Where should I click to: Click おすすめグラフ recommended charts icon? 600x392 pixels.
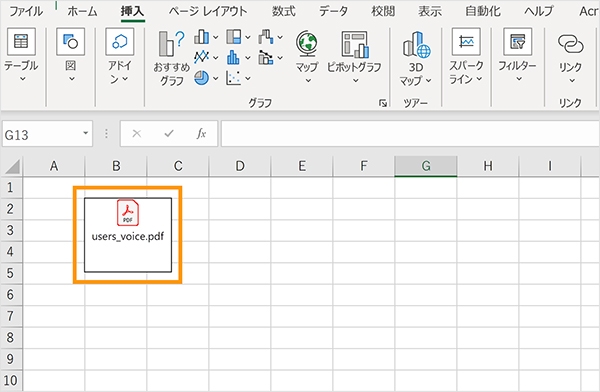coord(171,44)
